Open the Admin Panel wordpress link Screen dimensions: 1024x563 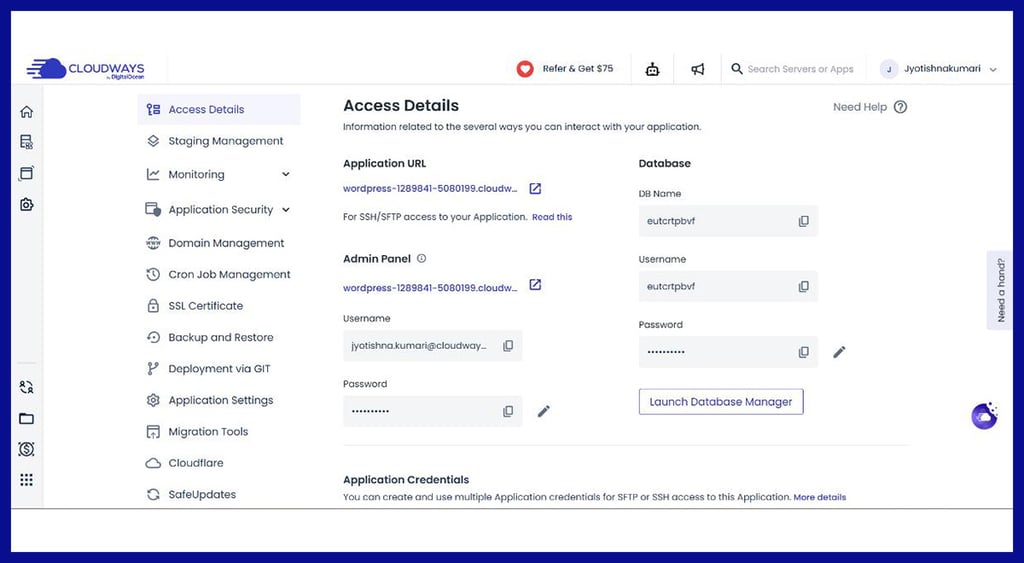tap(430, 288)
